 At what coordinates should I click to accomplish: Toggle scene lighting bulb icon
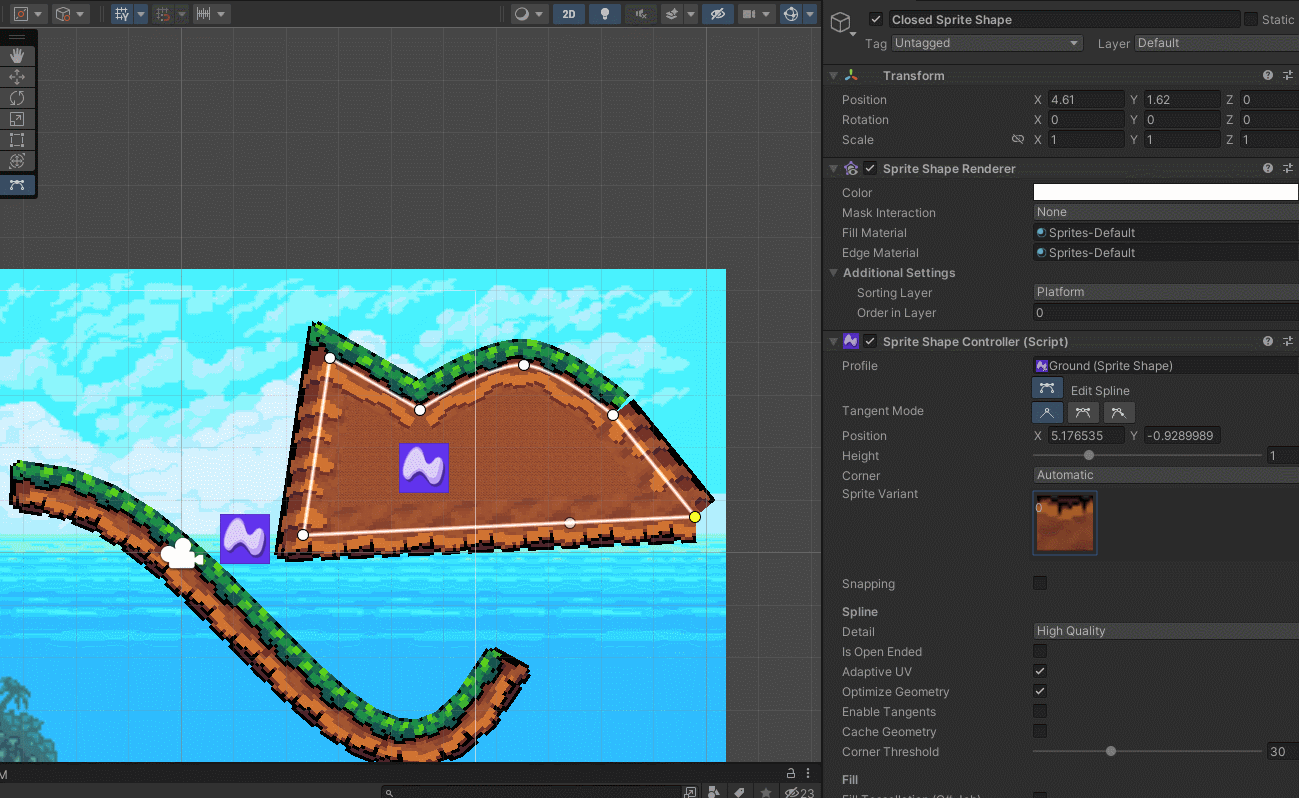coord(604,14)
